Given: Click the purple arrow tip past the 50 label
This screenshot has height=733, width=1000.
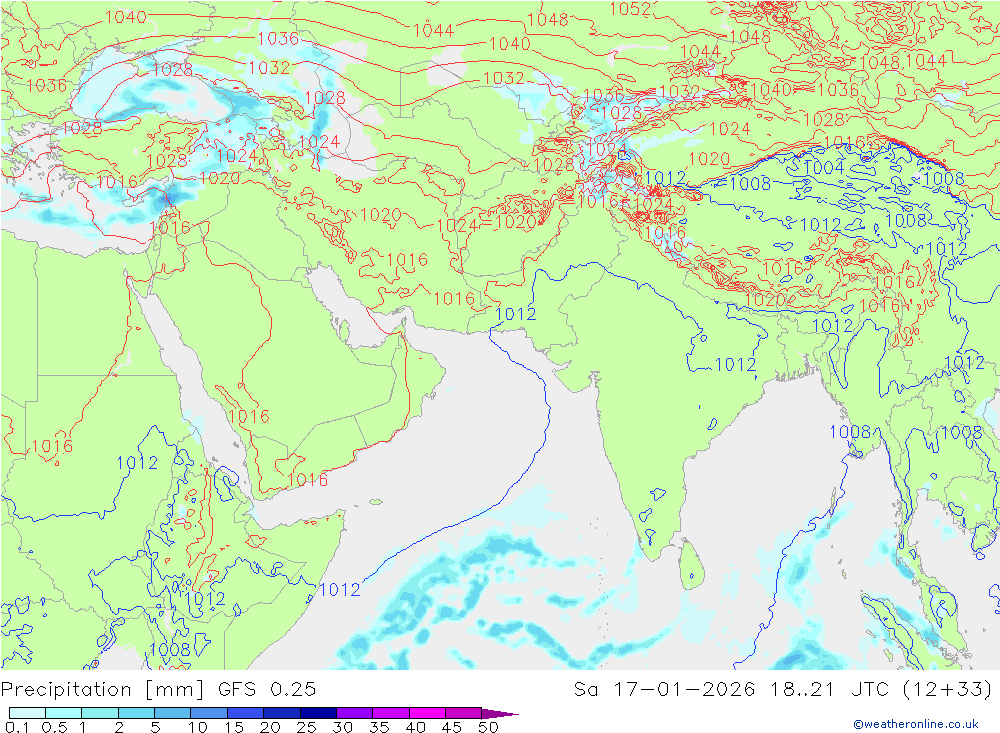Looking at the screenshot, I should click(501, 714).
